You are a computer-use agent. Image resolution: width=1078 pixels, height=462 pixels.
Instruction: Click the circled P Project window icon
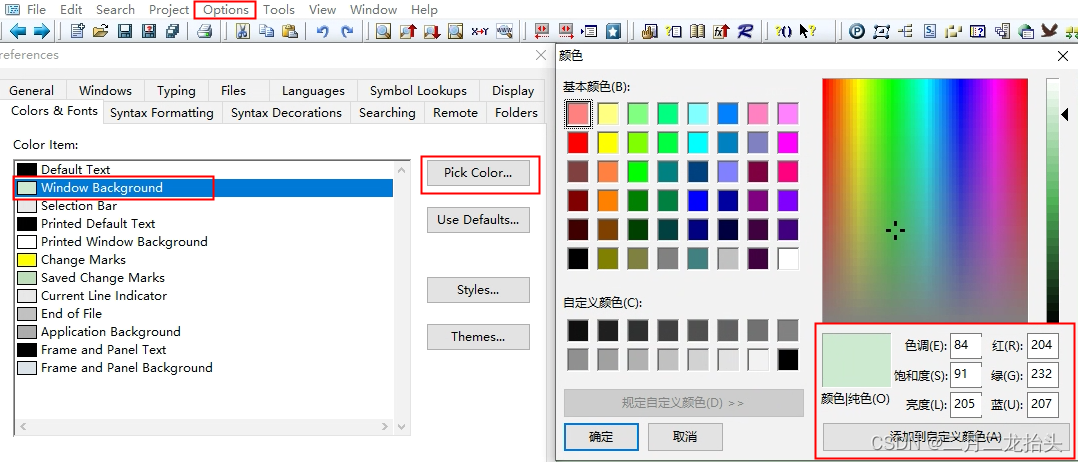857,31
